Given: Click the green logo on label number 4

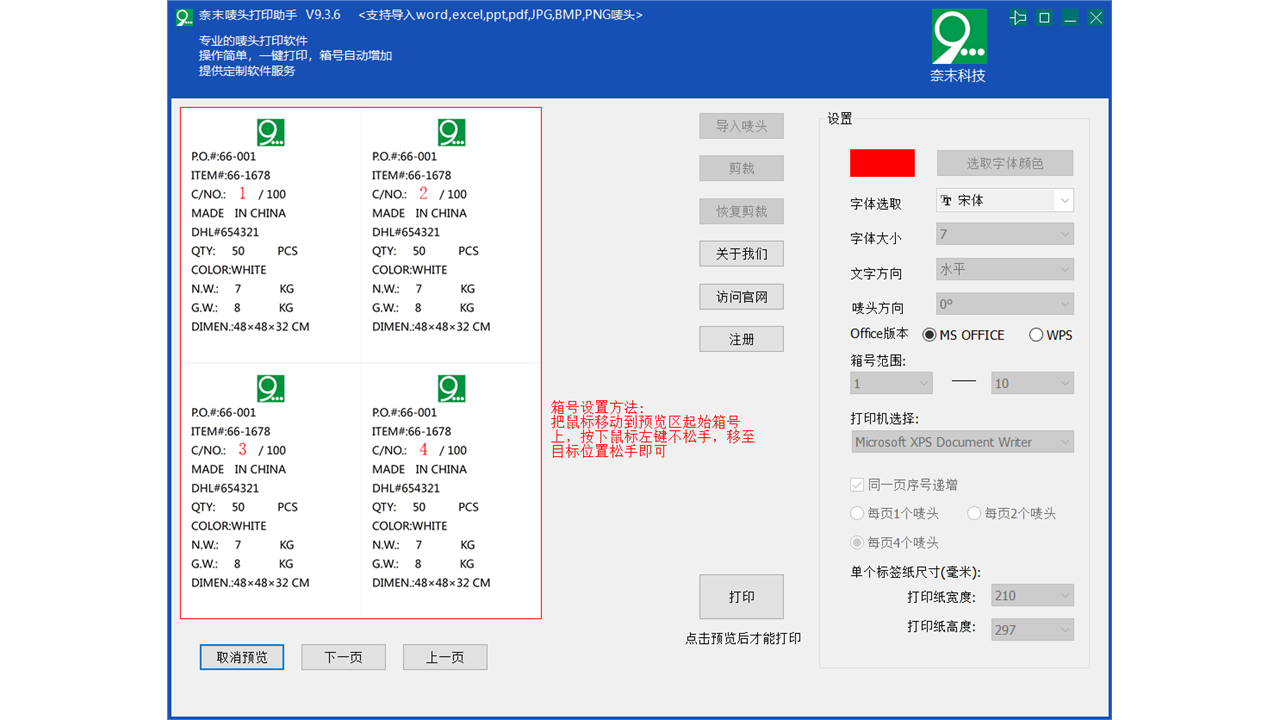Looking at the screenshot, I should click(452, 388).
